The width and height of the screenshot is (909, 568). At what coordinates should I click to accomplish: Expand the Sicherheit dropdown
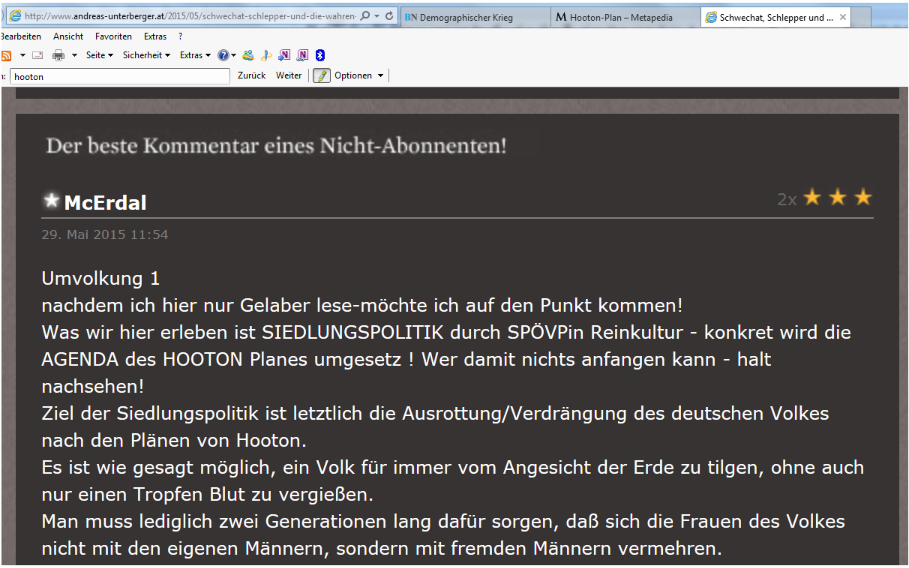146,55
